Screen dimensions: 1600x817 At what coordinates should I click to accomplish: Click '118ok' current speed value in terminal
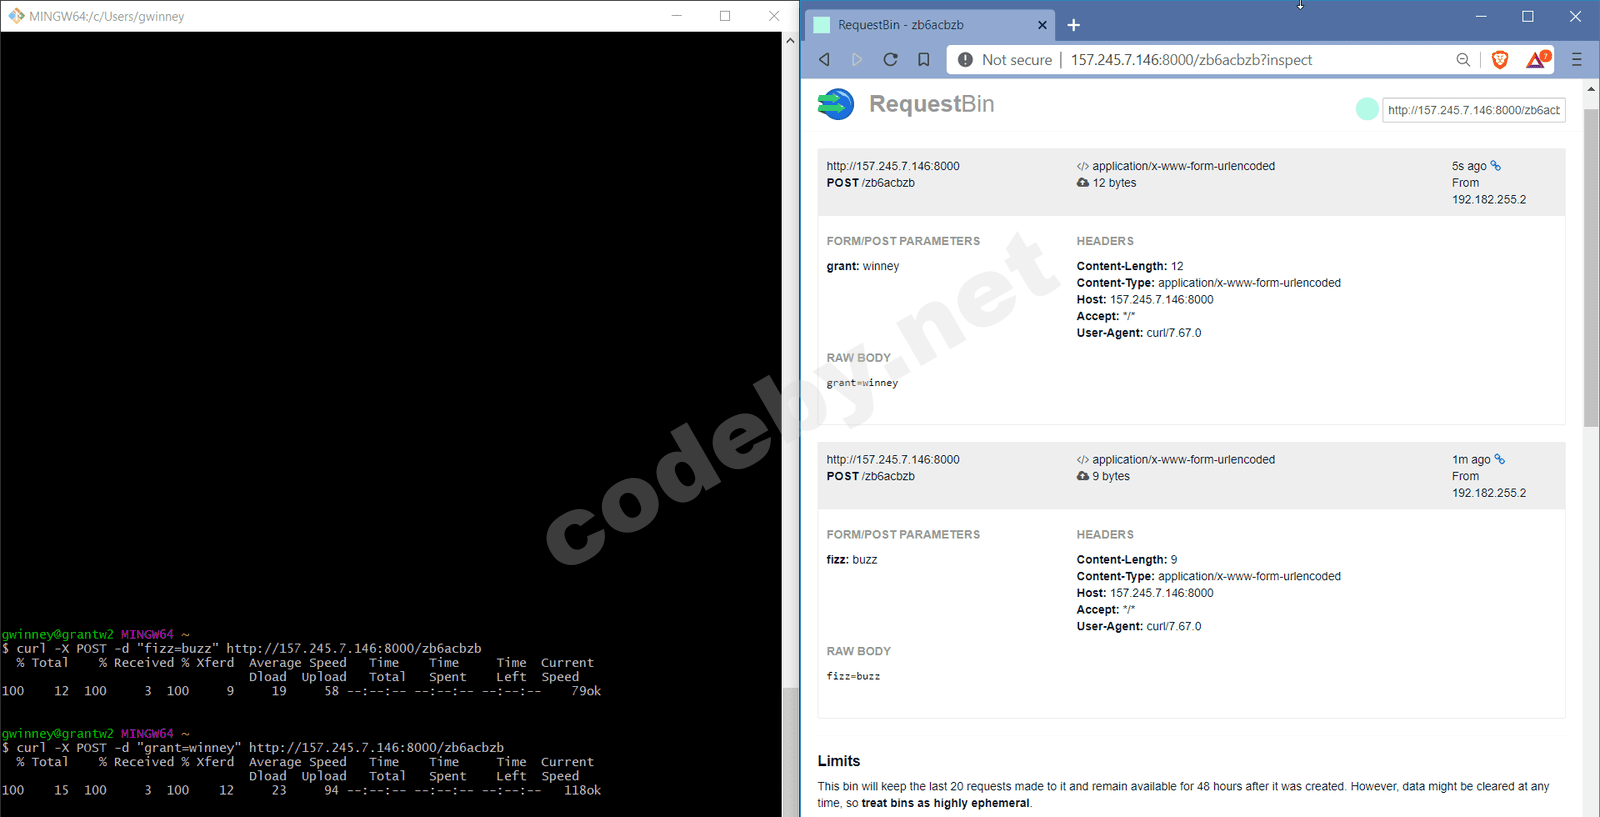point(583,790)
